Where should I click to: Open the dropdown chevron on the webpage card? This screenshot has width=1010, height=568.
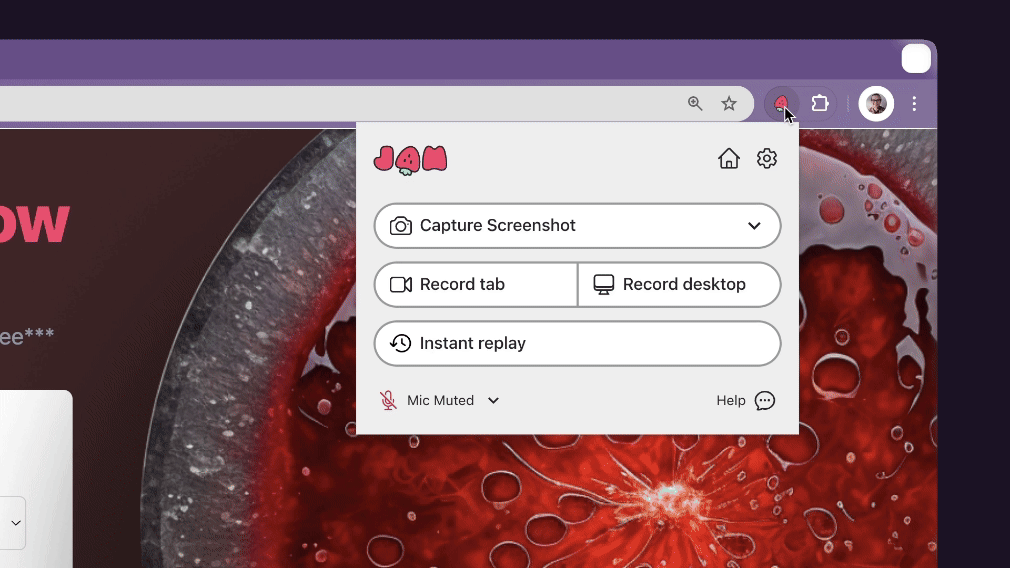16,523
